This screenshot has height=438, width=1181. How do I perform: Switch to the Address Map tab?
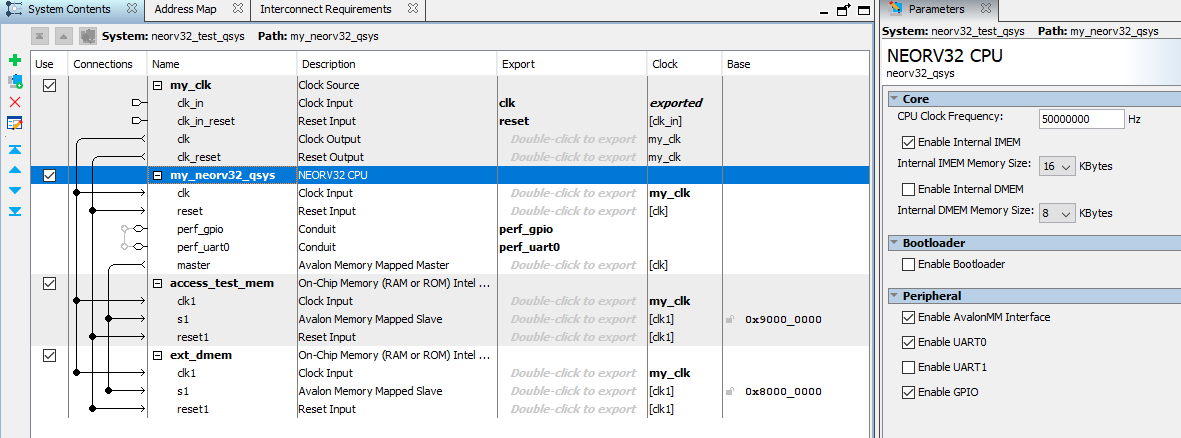coord(185,9)
